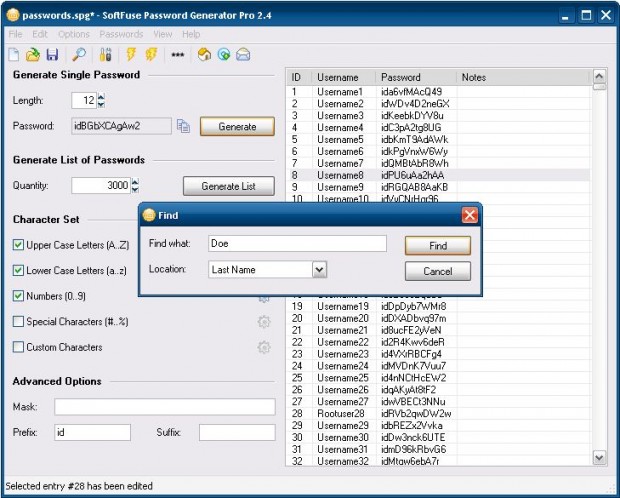The height and width of the screenshot is (498, 620).
Task: Open Custom Characters settings gear
Action: [x=264, y=348]
